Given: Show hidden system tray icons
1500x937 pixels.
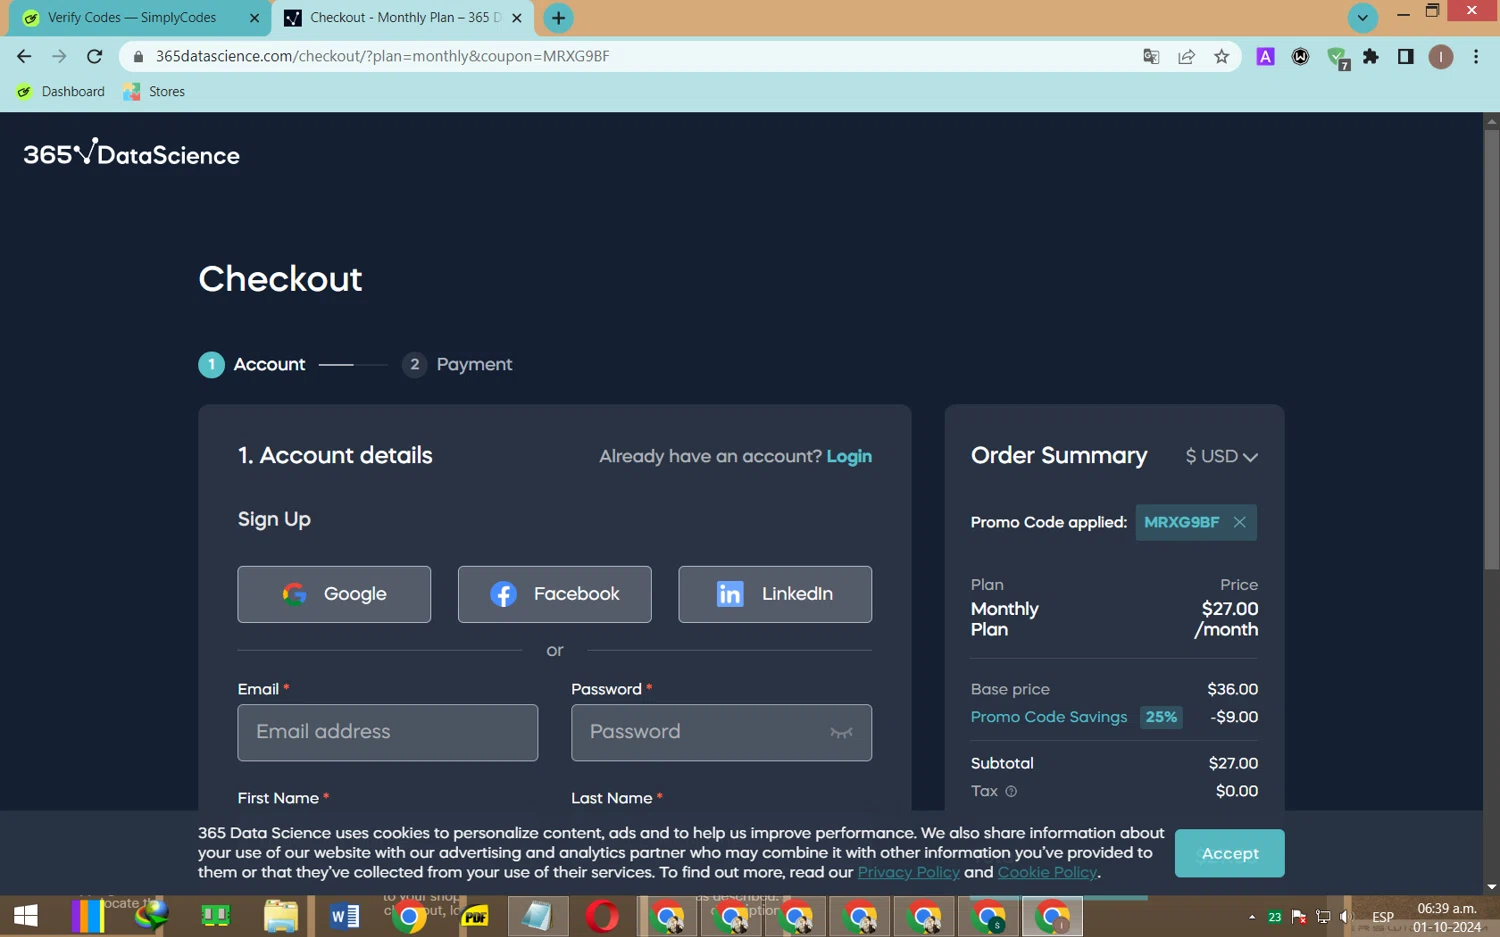Looking at the screenshot, I should 1251,916.
